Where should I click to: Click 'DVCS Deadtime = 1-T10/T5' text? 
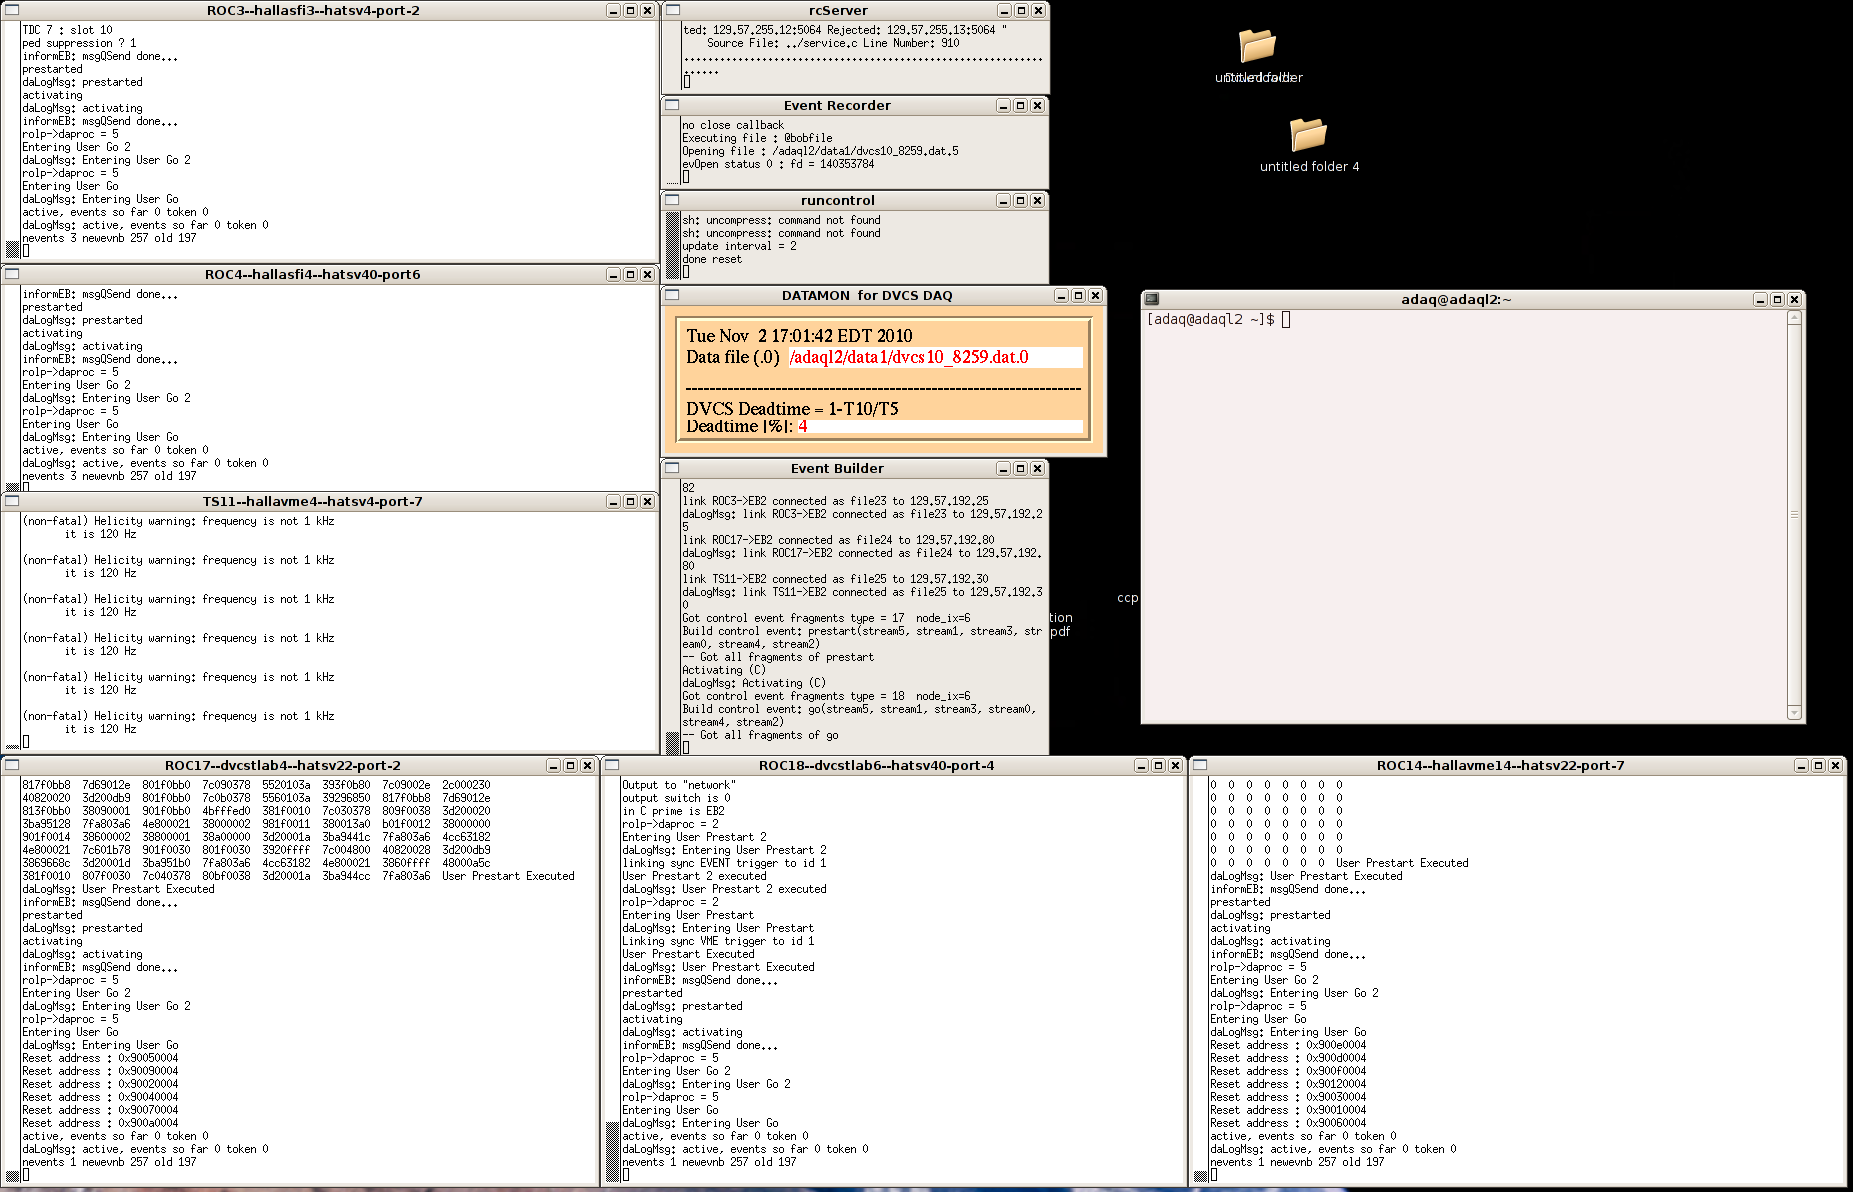coord(792,408)
